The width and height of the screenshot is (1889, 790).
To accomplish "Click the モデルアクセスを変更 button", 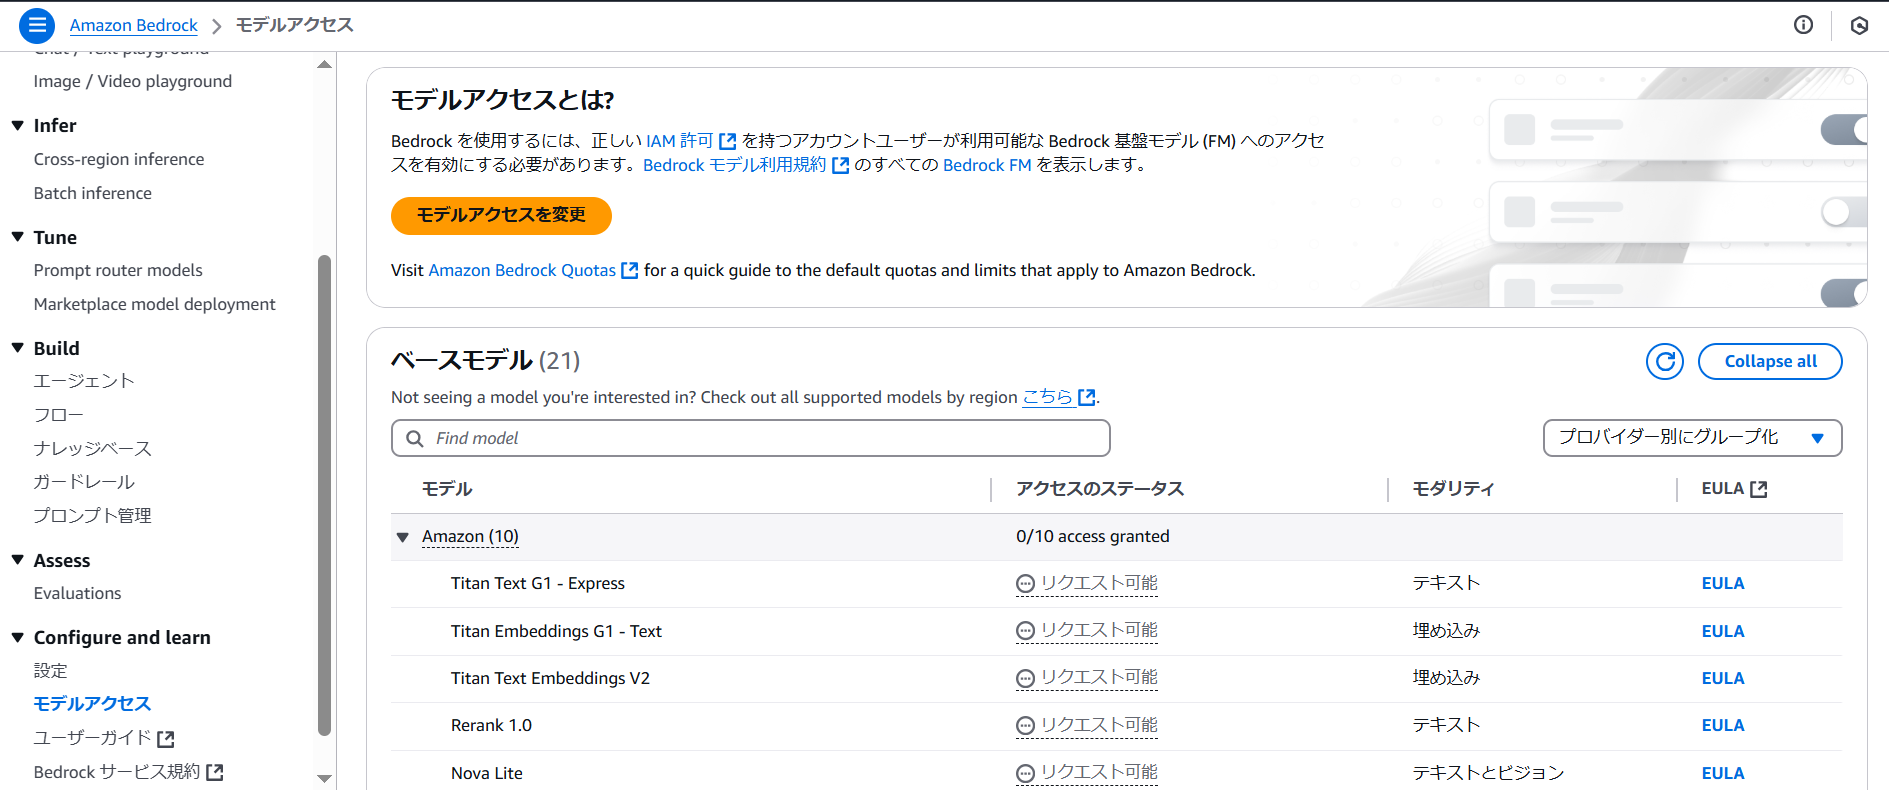I will (501, 215).
